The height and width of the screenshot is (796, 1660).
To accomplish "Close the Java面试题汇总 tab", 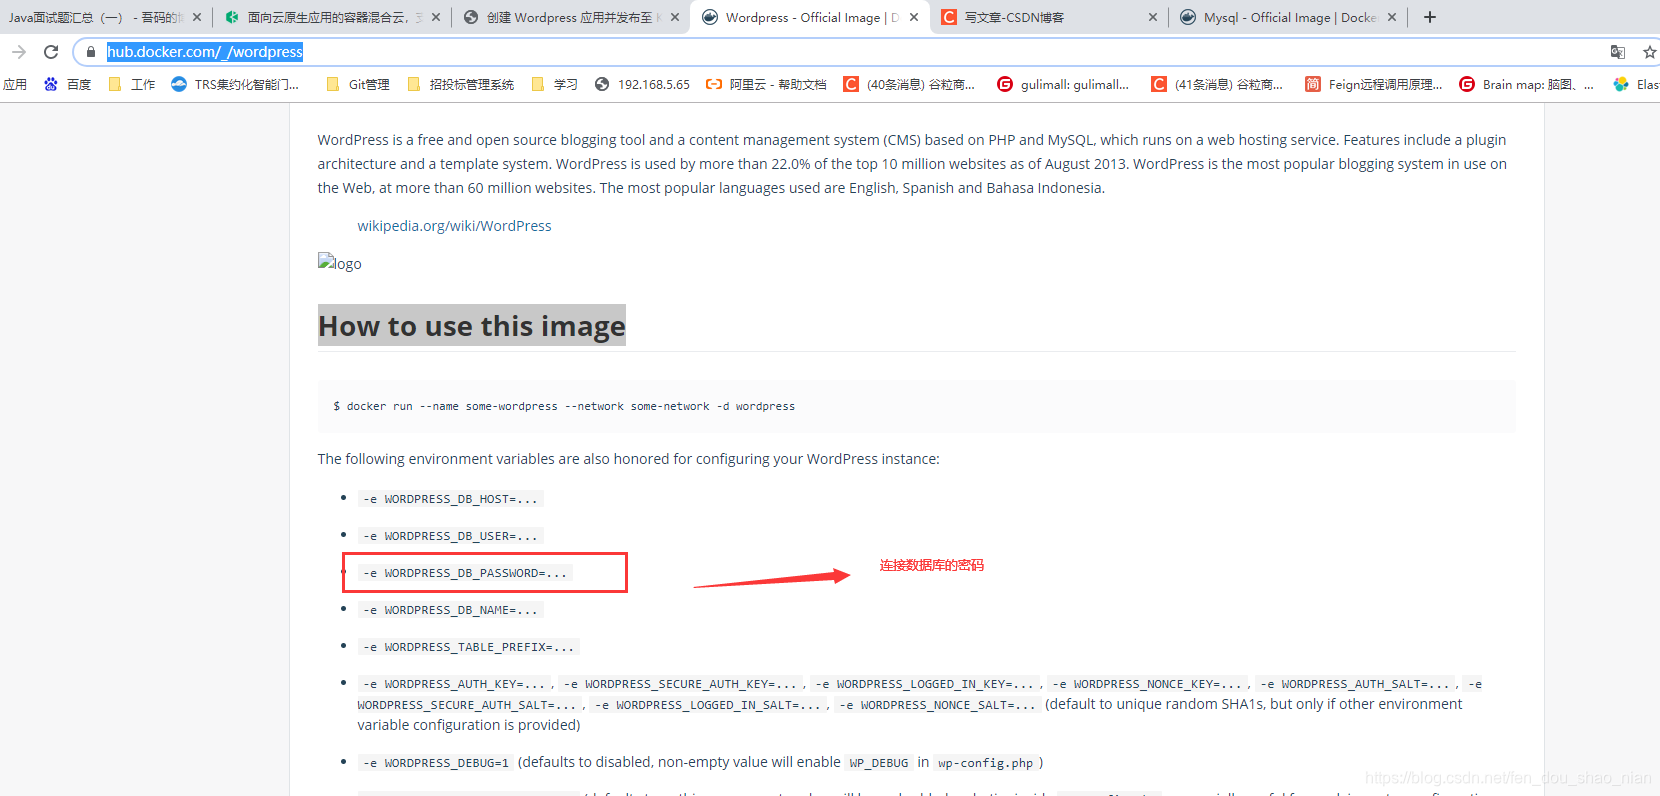I will click(x=197, y=17).
